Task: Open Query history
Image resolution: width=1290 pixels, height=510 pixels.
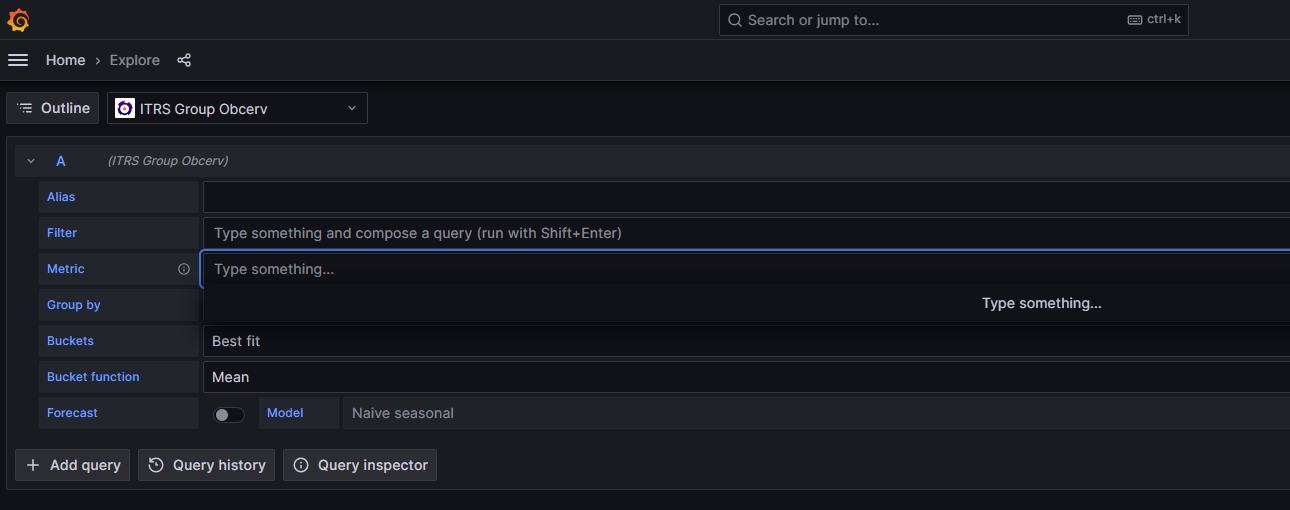Action: coord(207,465)
